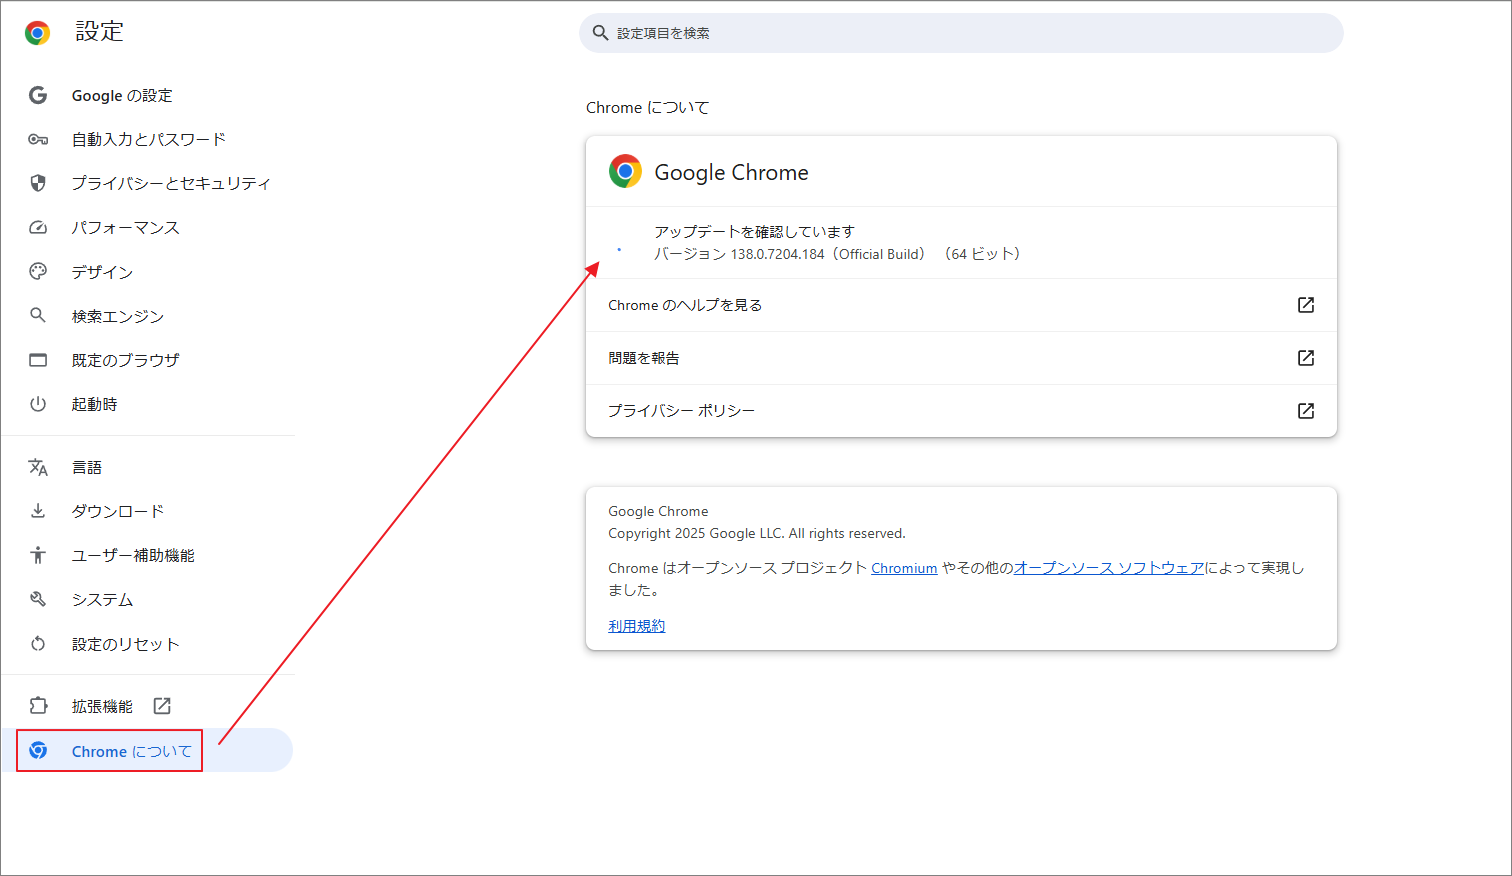Image resolution: width=1512 pixels, height=876 pixels.
Task: Click Chrome について page heading above card
Action: pyautogui.click(x=647, y=108)
